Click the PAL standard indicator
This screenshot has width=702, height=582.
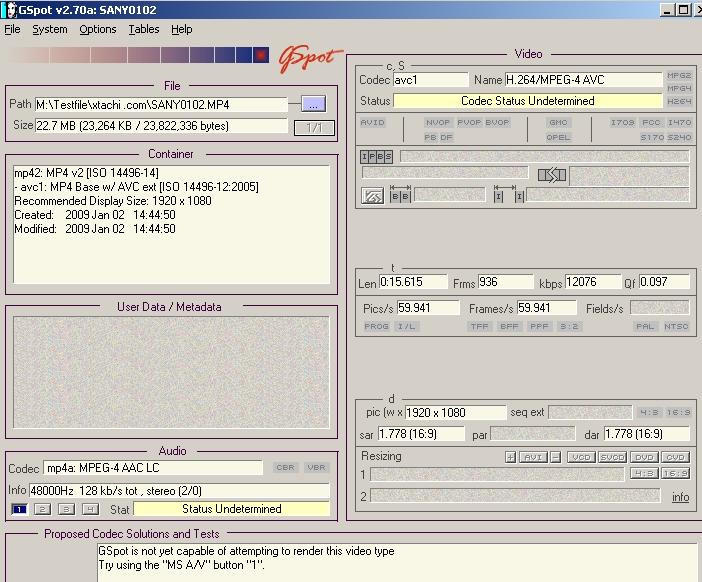(x=645, y=326)
